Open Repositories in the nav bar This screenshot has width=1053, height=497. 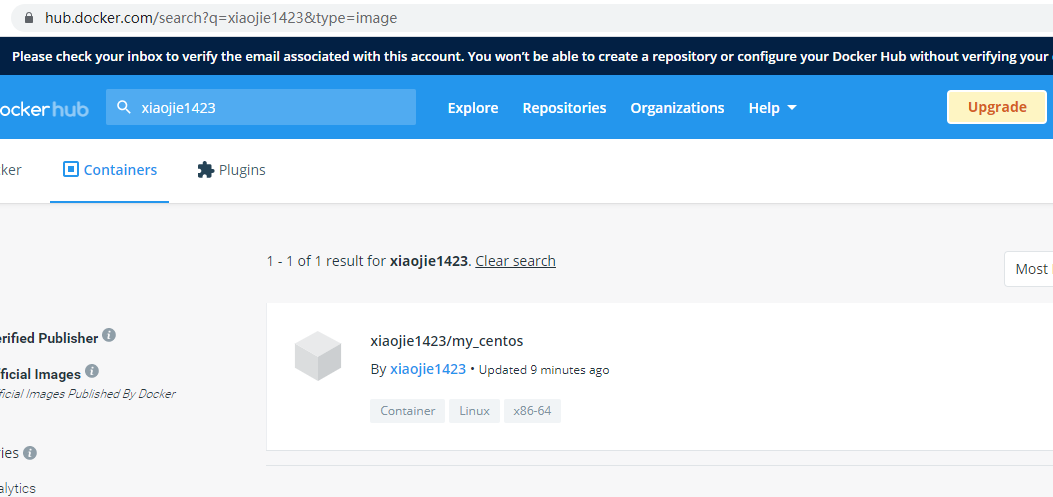(564, 107)
